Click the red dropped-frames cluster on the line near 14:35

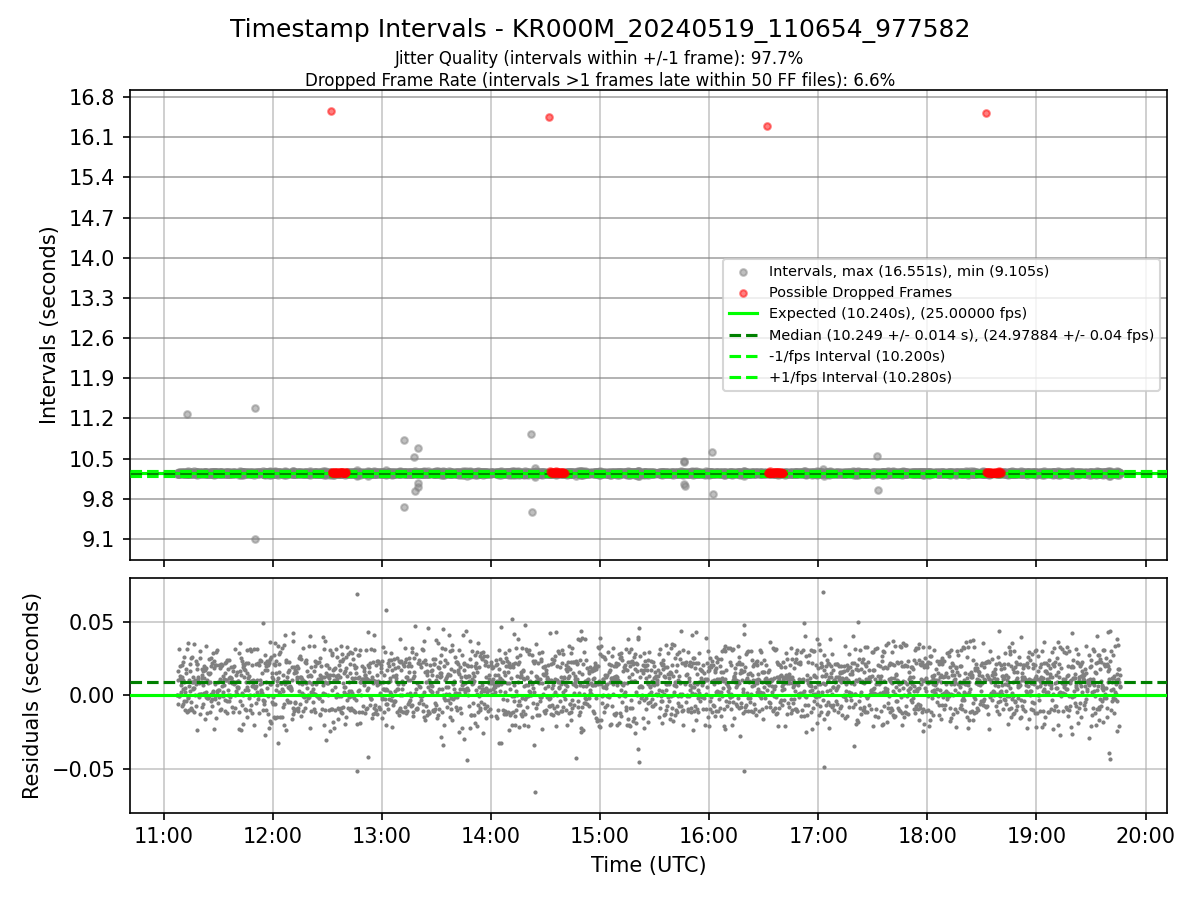(x=557, y=473)
